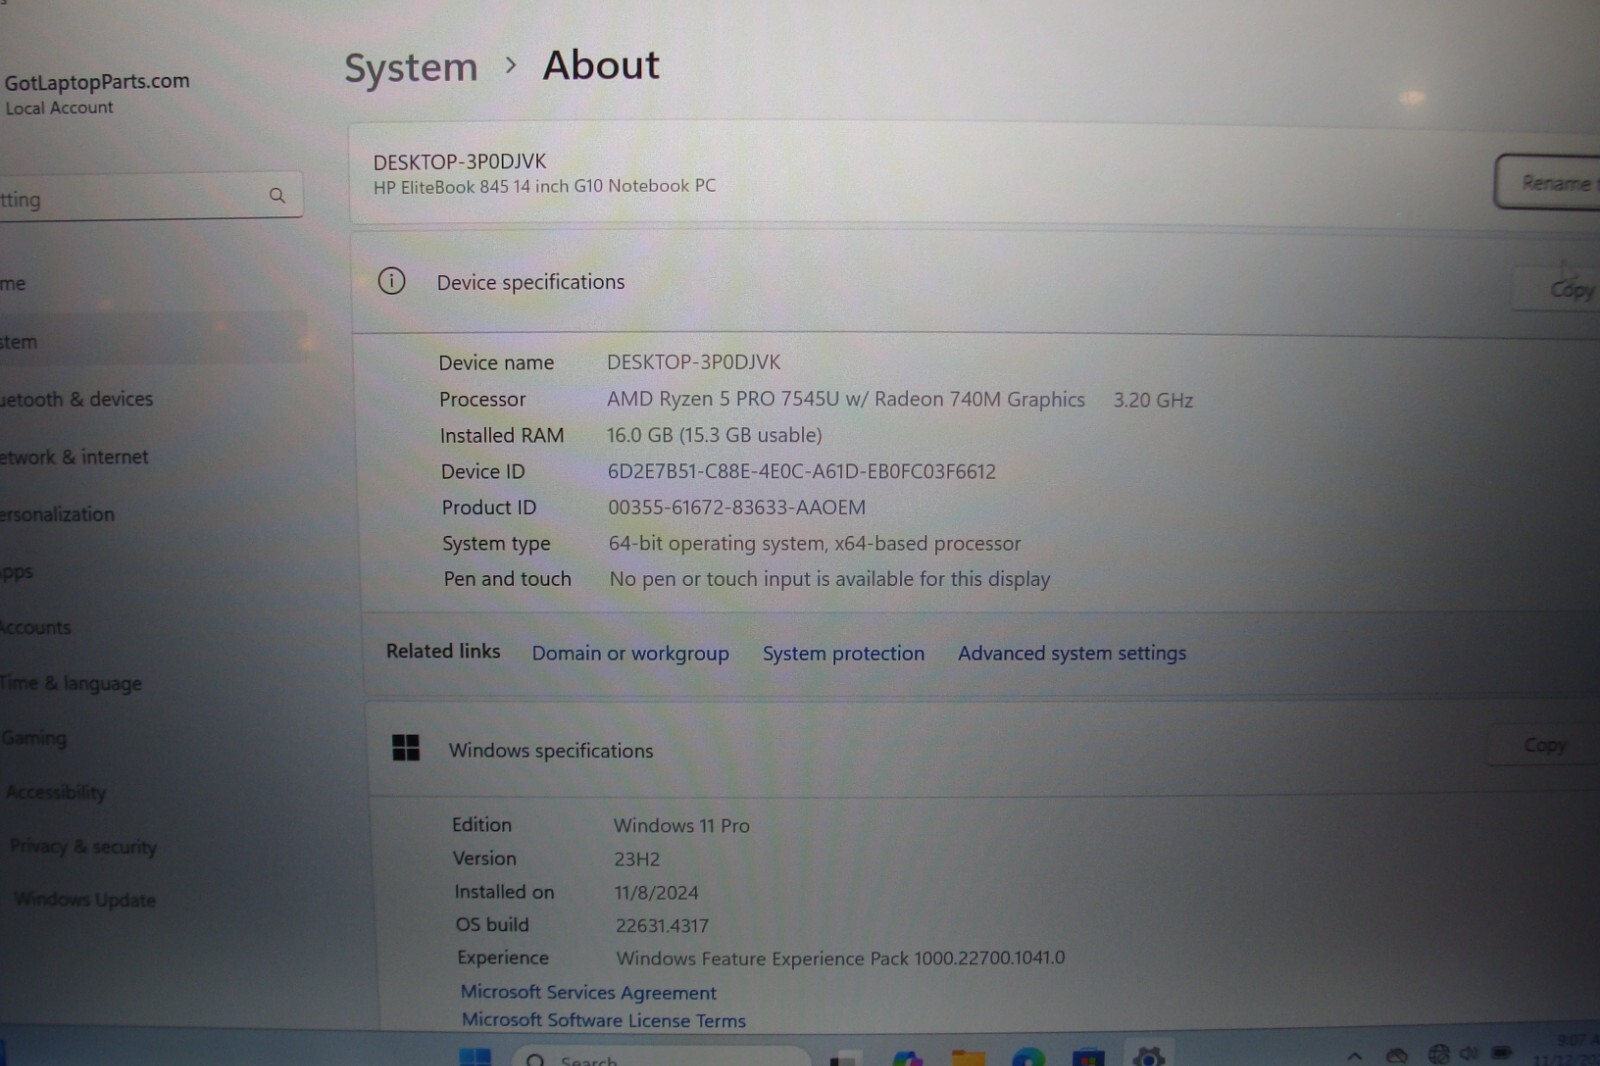Click the battery icon in system tray
Screen dimensions: 1600x1066
click(1502, 1052)
